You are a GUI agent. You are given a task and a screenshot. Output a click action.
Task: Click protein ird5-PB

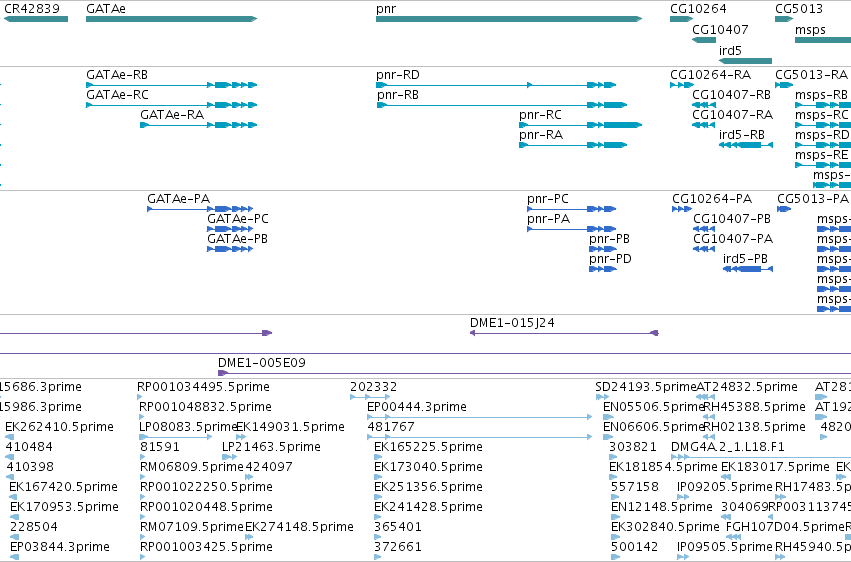click(x=748, y=269)
